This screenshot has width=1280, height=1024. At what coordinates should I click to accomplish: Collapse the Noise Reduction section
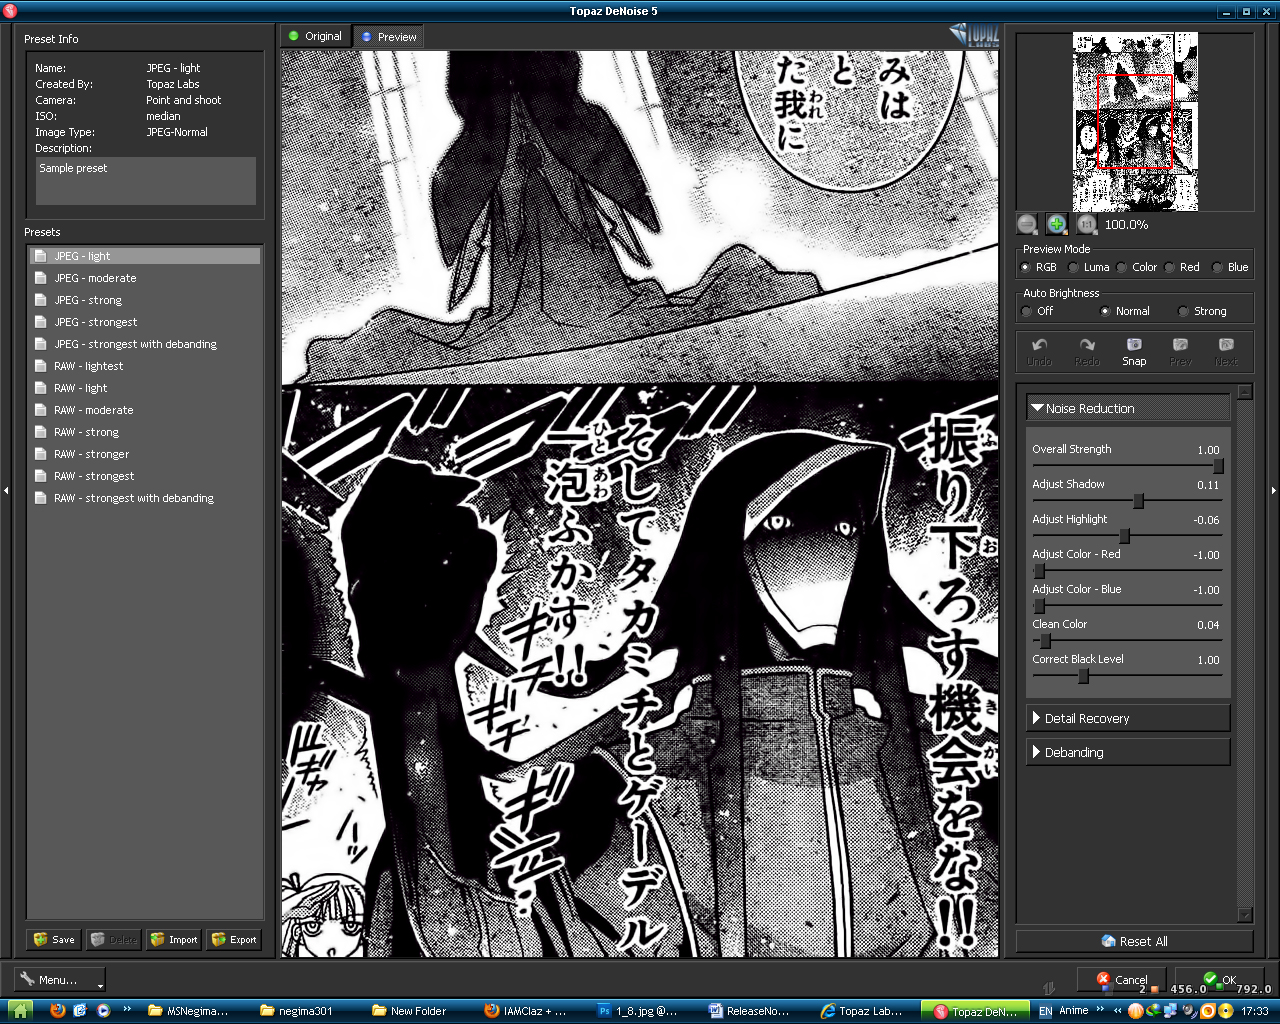pos(1128,408)
